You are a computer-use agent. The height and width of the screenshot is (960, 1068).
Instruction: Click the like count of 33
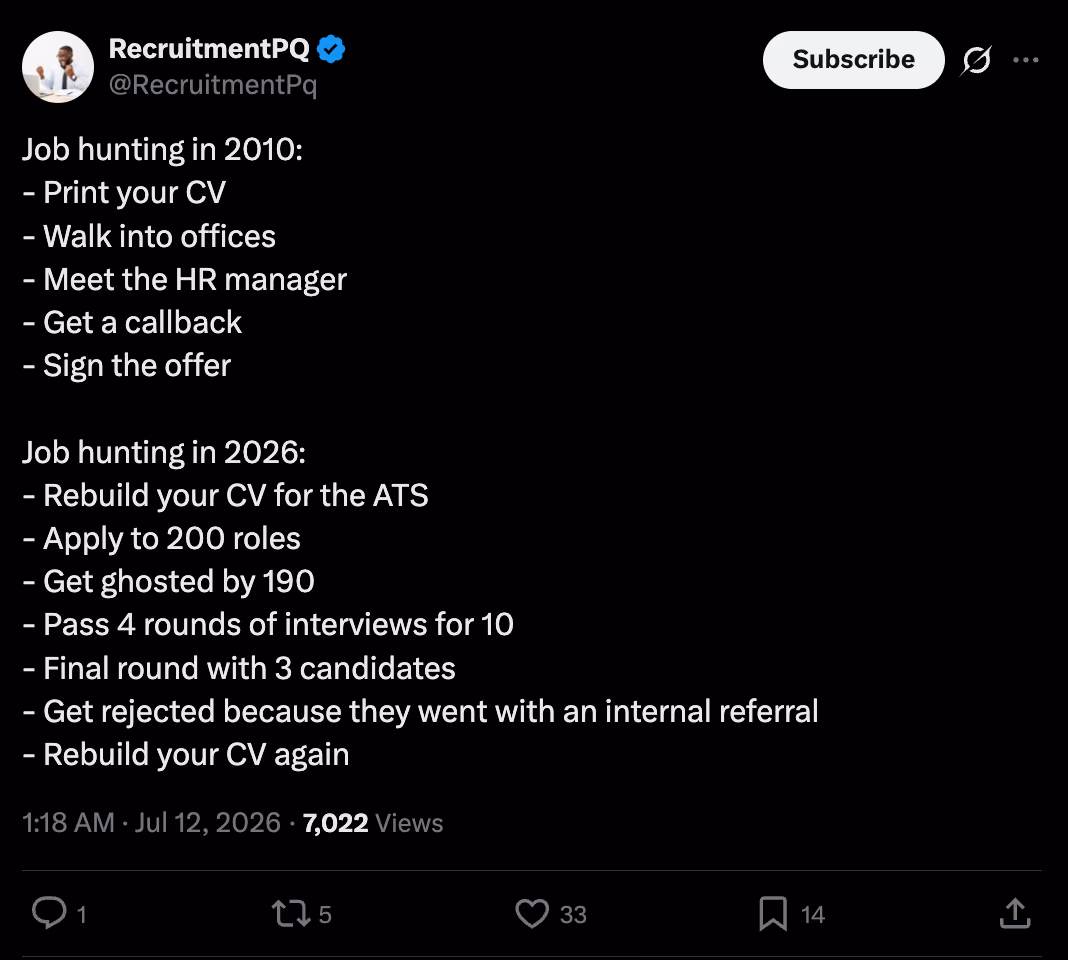(573, 914)
